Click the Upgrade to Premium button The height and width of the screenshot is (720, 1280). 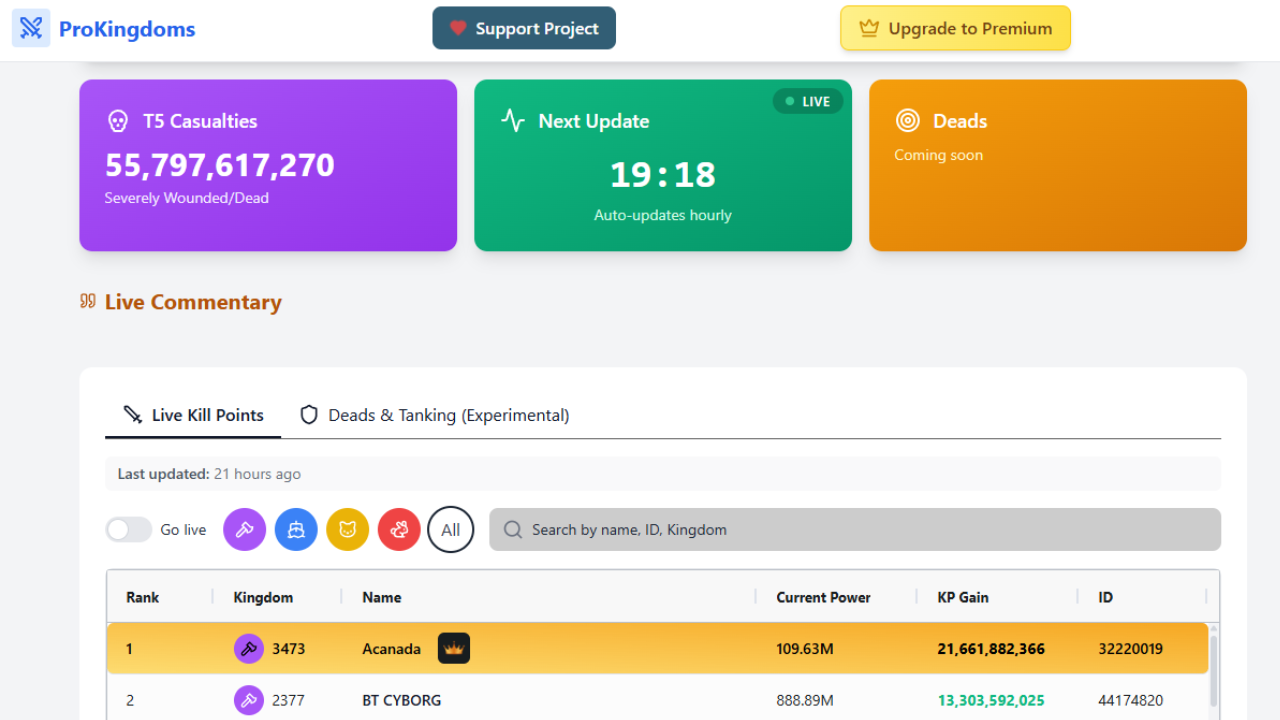click(955, 28)
